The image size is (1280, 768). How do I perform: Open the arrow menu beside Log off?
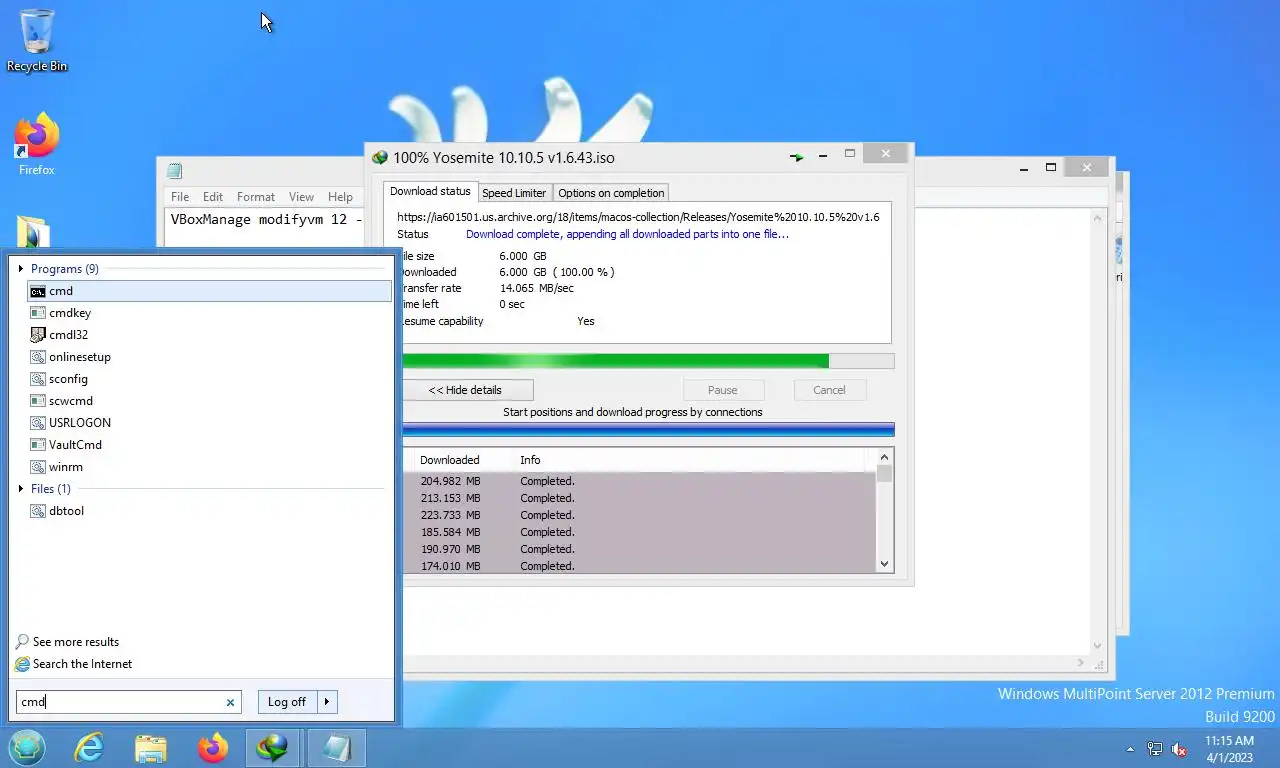327,702
